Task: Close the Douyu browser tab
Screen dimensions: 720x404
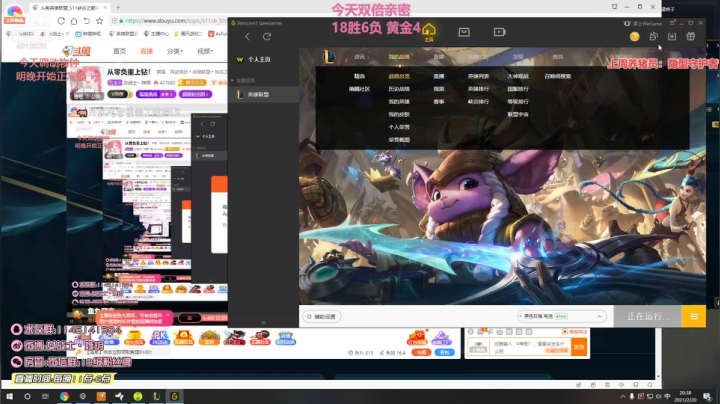Action: pos(105,7)
